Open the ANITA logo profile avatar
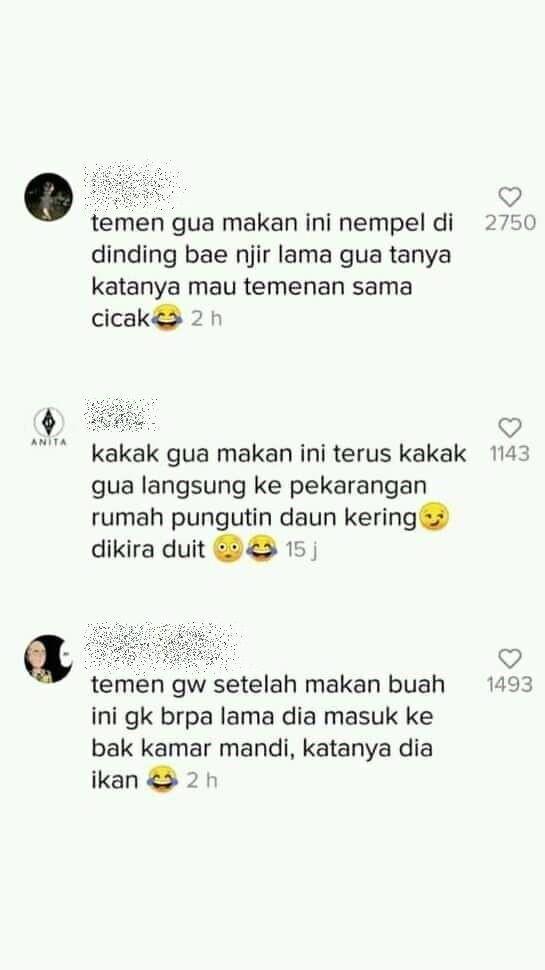Viewport: 545px width, 970px height. tap(48, 427)
